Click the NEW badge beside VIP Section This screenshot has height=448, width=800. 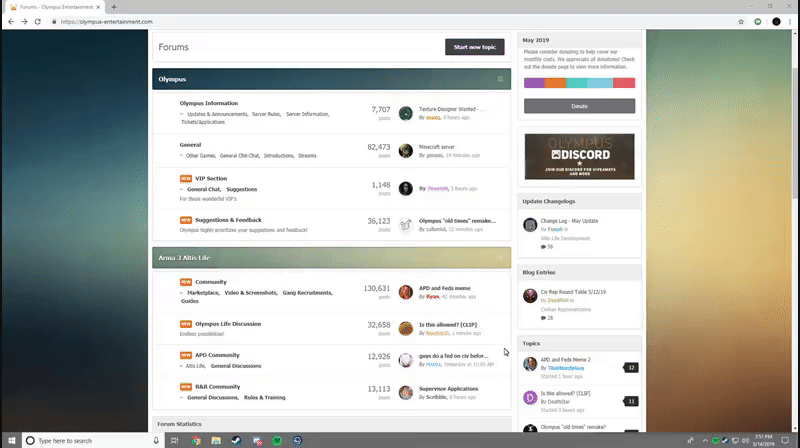(186, 179)
